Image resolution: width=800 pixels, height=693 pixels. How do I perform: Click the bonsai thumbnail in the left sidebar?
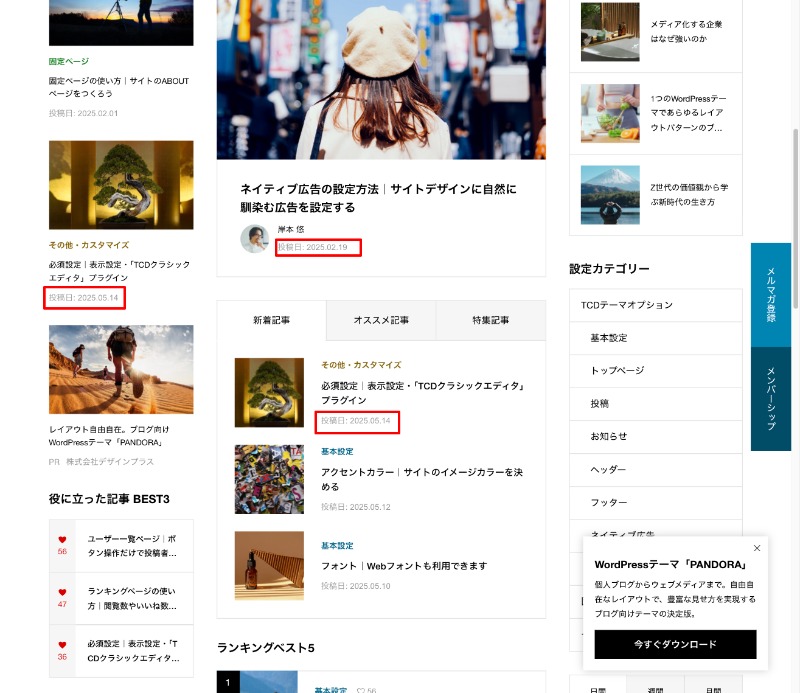(121, 185)
